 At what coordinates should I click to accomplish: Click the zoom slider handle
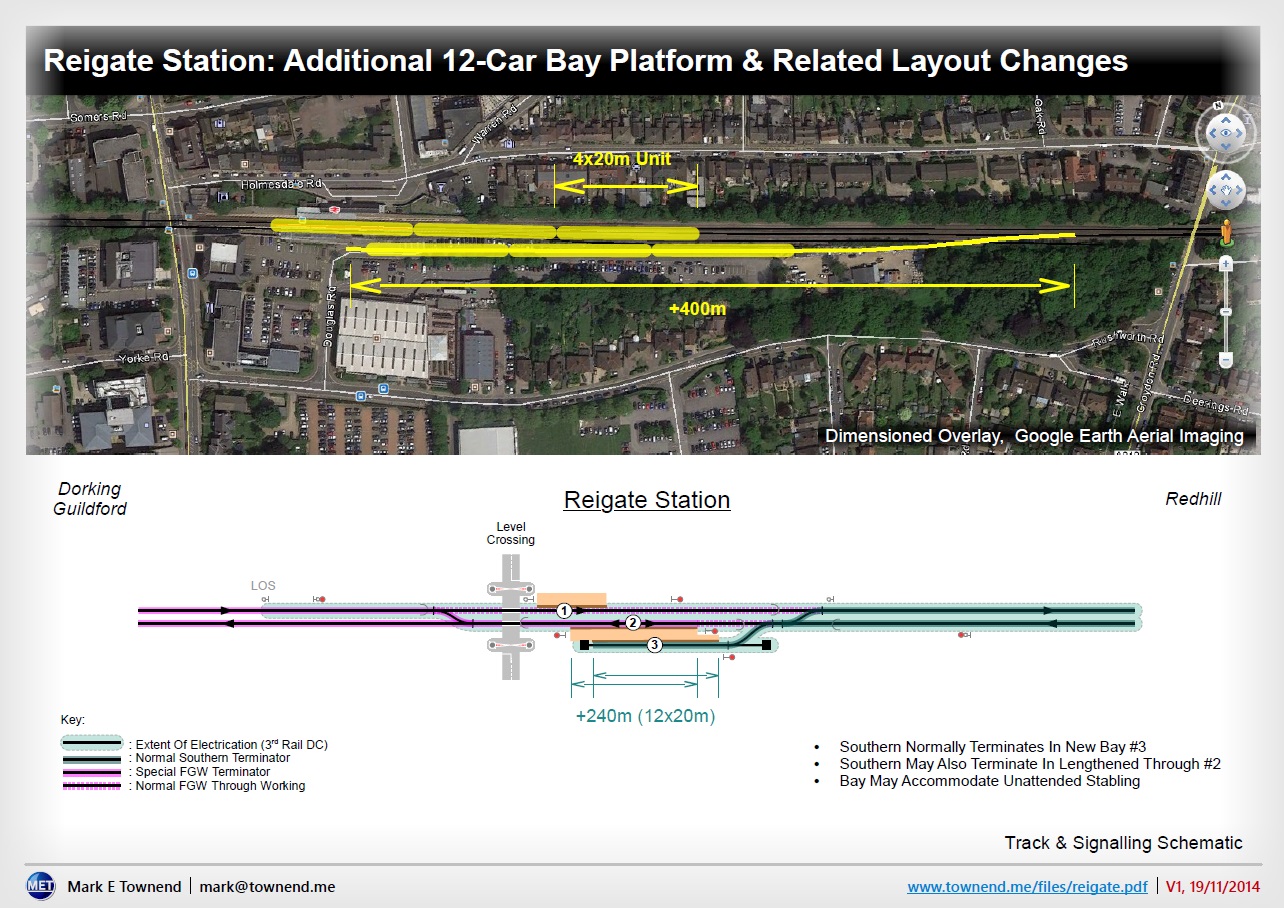1226,313
